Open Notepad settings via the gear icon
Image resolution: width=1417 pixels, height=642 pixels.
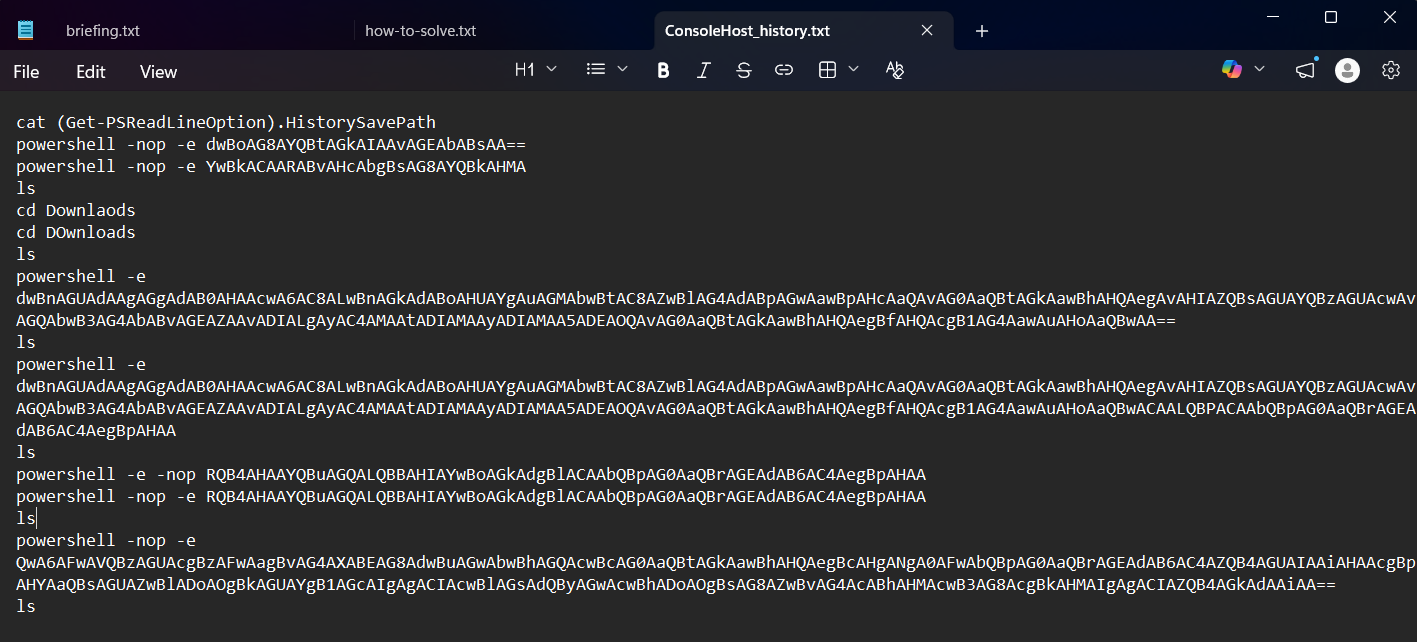(1391, 70)
